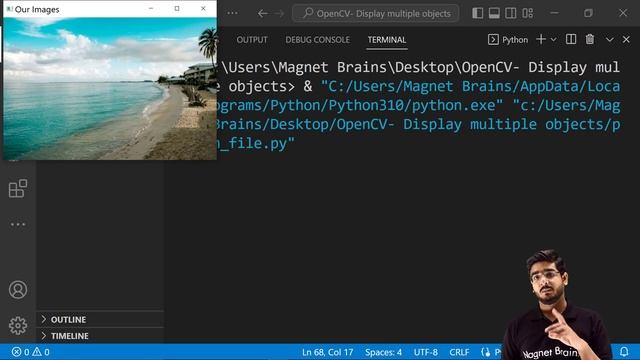Toggle the primary side bar layout icon
Viewport: 640px width, 360px height.
pyautogui.click(x=478, y=13)
